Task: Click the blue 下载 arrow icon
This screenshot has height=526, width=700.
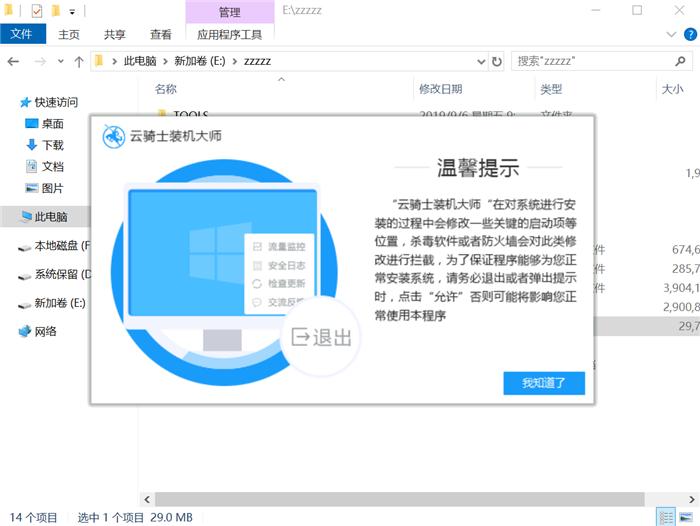Action: (x=32, y=145)
